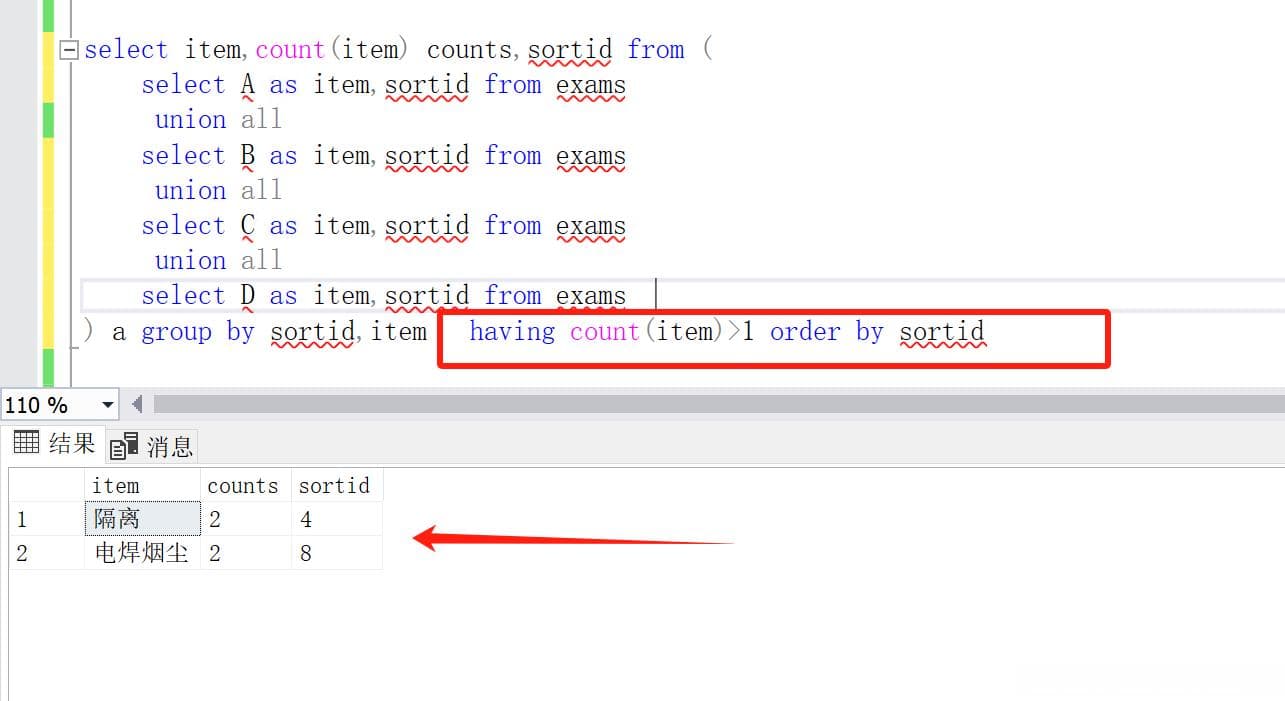The image size is (1285, 701).
Task: Click the horizontal scrollbar left arrow
Action: coord(137,404)
